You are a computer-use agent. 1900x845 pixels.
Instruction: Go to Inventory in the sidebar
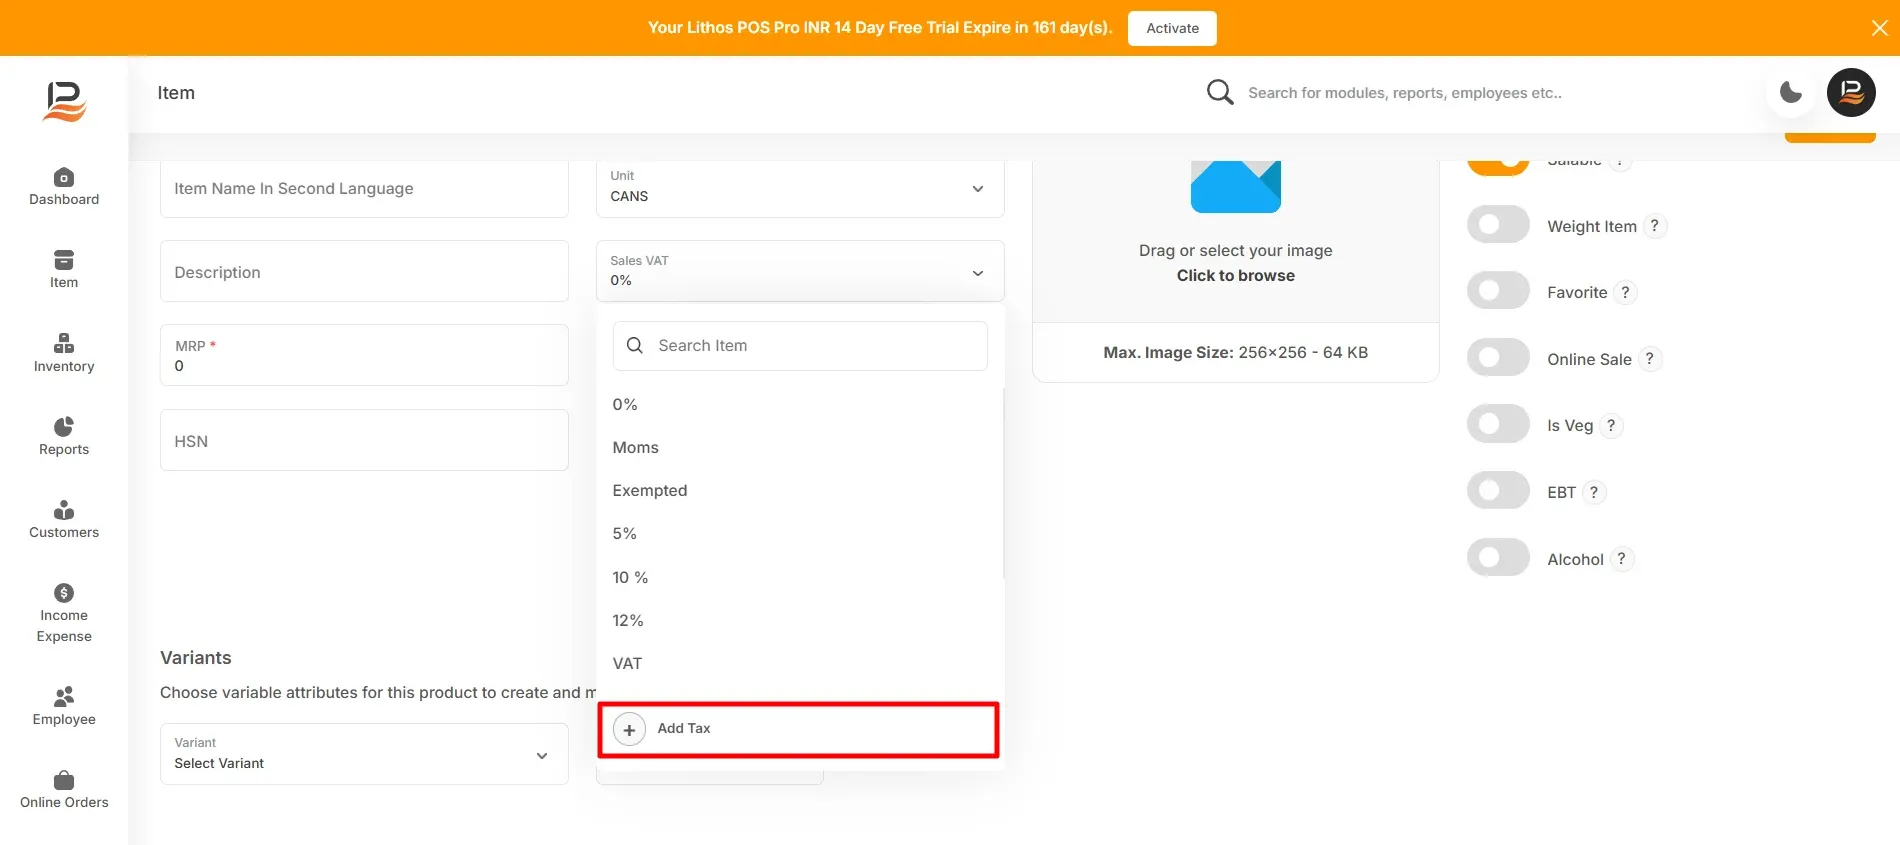click(x=64, y=354)
